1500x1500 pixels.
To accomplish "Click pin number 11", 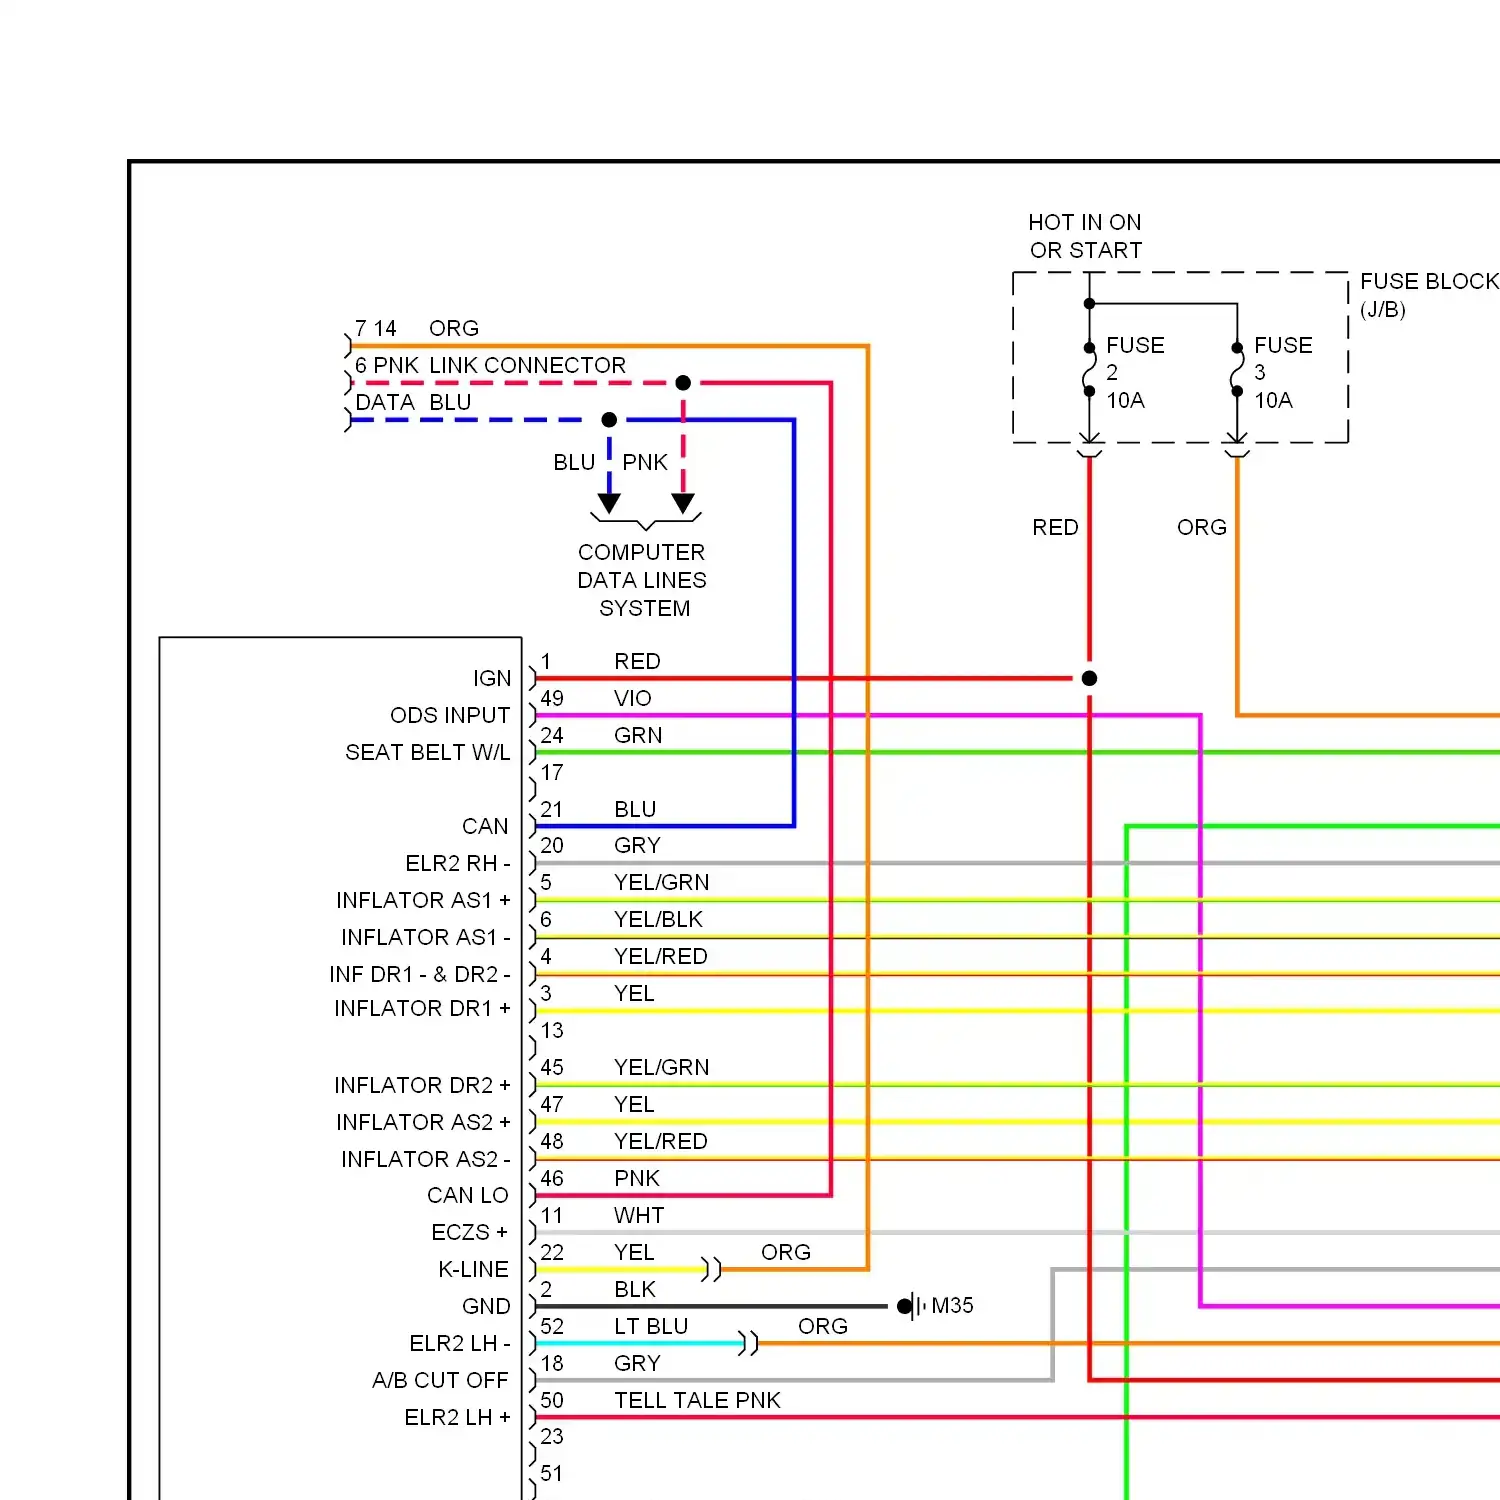I will [x=552, y=1215].
